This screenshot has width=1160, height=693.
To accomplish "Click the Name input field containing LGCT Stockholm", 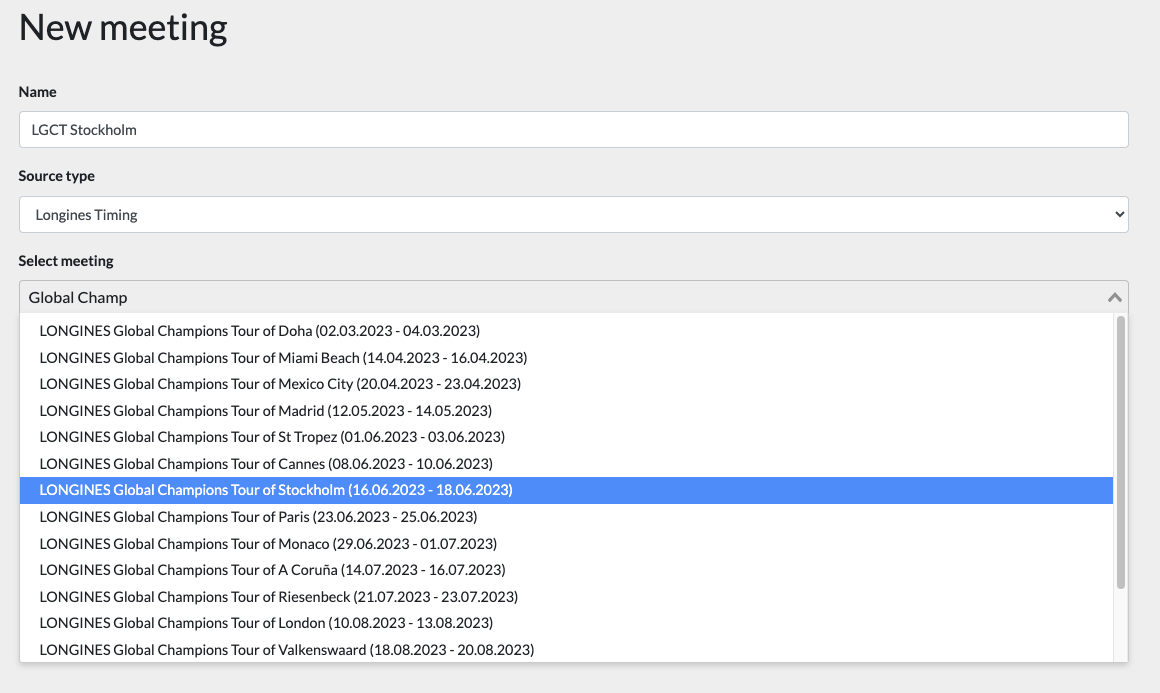I will tap(573, 129).
